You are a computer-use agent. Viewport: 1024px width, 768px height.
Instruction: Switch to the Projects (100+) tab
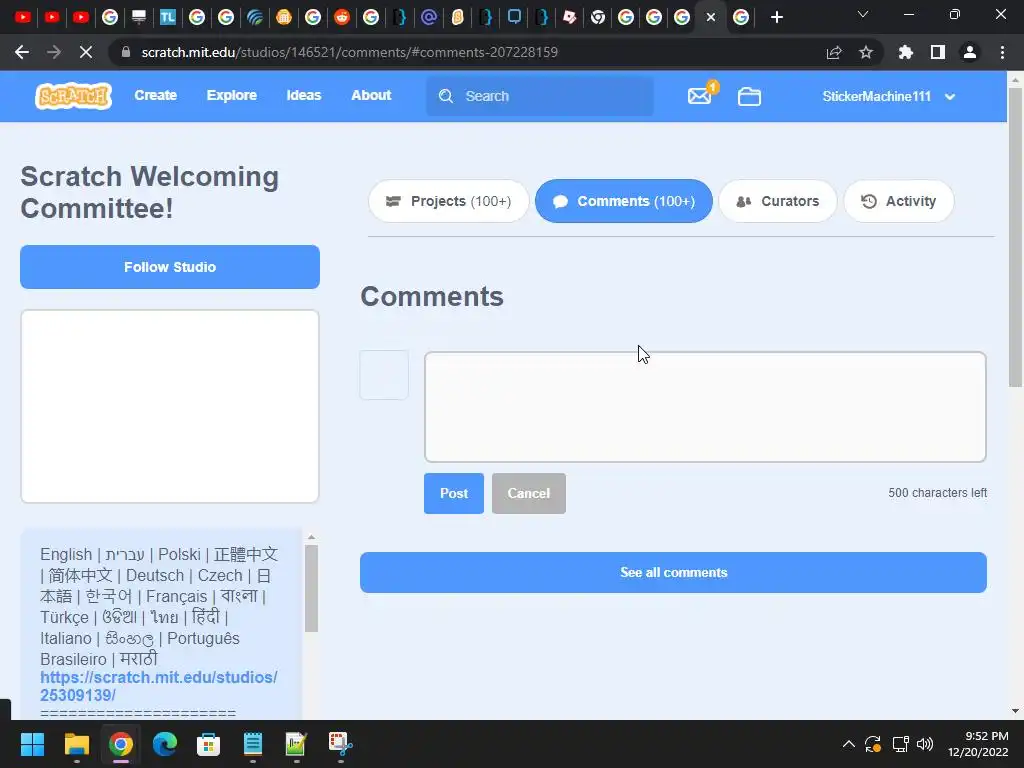click(x=448, y=201)
